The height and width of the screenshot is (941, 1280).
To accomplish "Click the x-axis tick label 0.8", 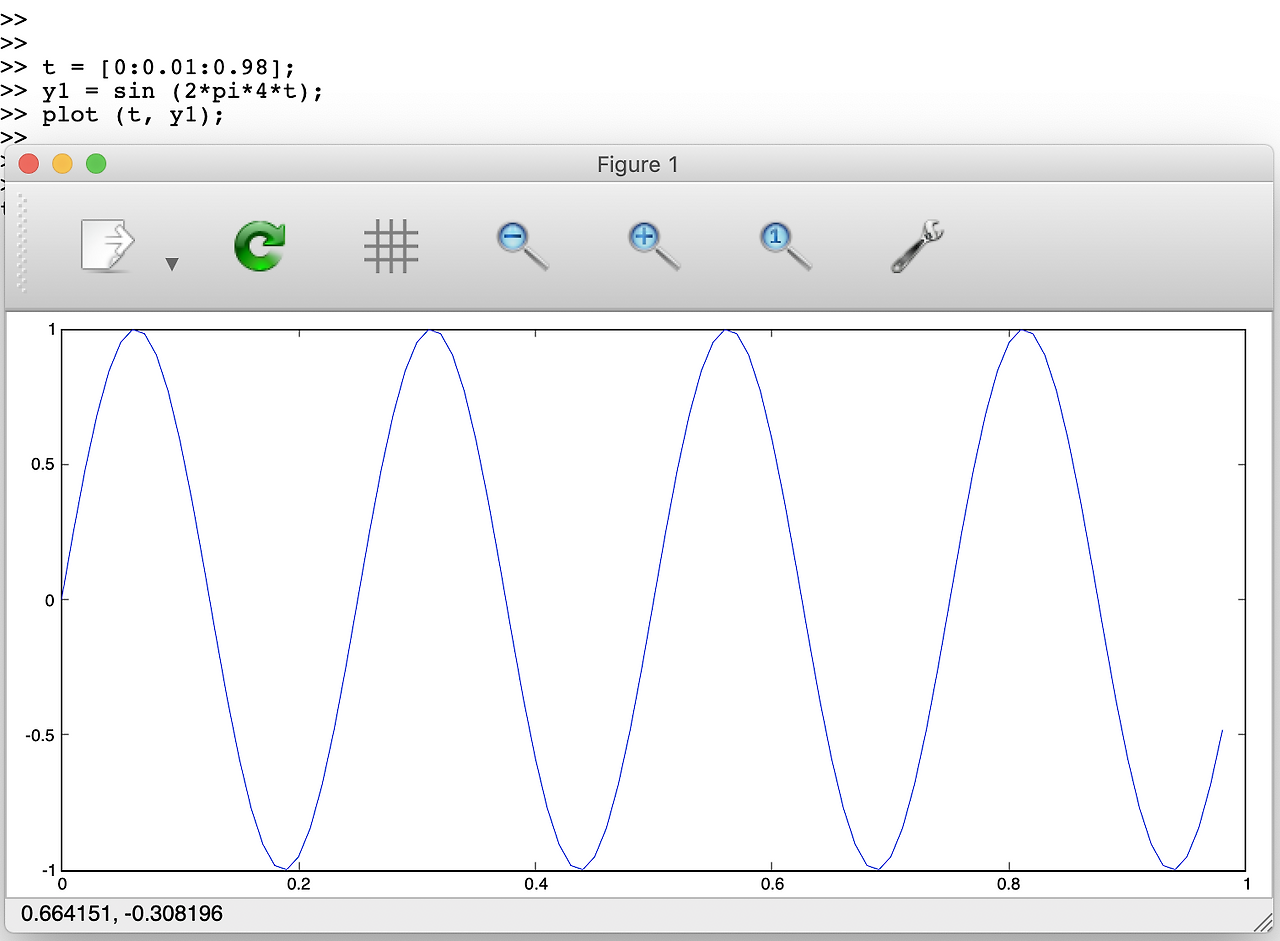I will point(1009,884).
